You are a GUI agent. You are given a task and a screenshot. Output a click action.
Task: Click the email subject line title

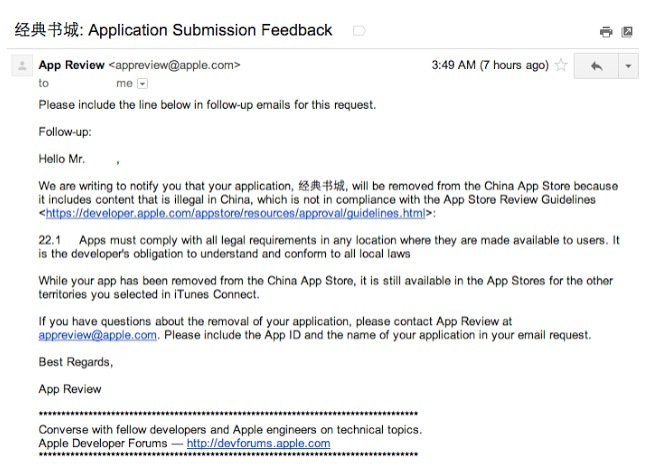173,30
